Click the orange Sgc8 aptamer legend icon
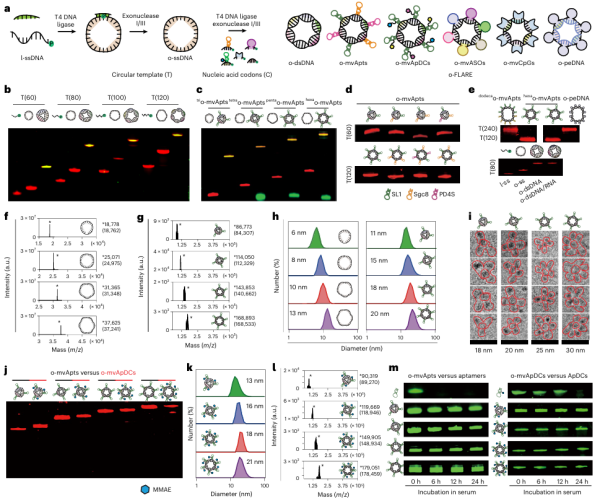This screenshot has height=498, width=600. coord(409,194)
